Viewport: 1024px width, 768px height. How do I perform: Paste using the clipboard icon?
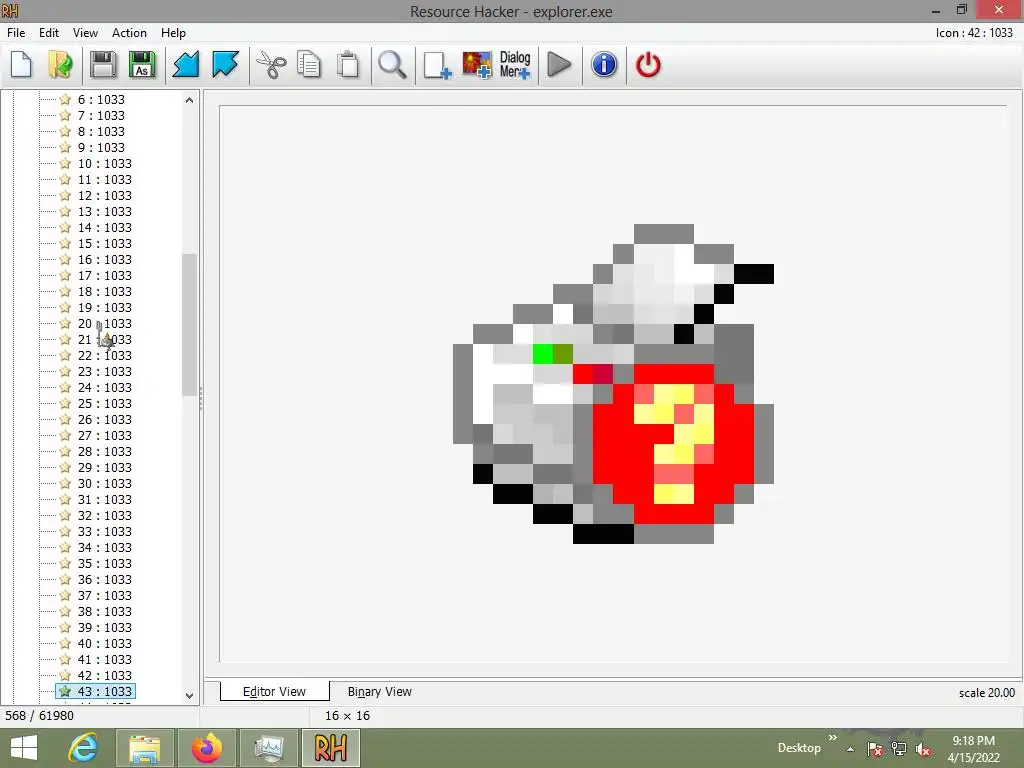coord(348,65)
